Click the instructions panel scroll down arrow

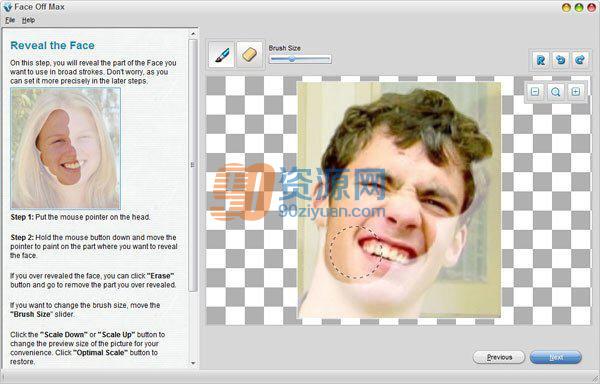pos(193,363)
